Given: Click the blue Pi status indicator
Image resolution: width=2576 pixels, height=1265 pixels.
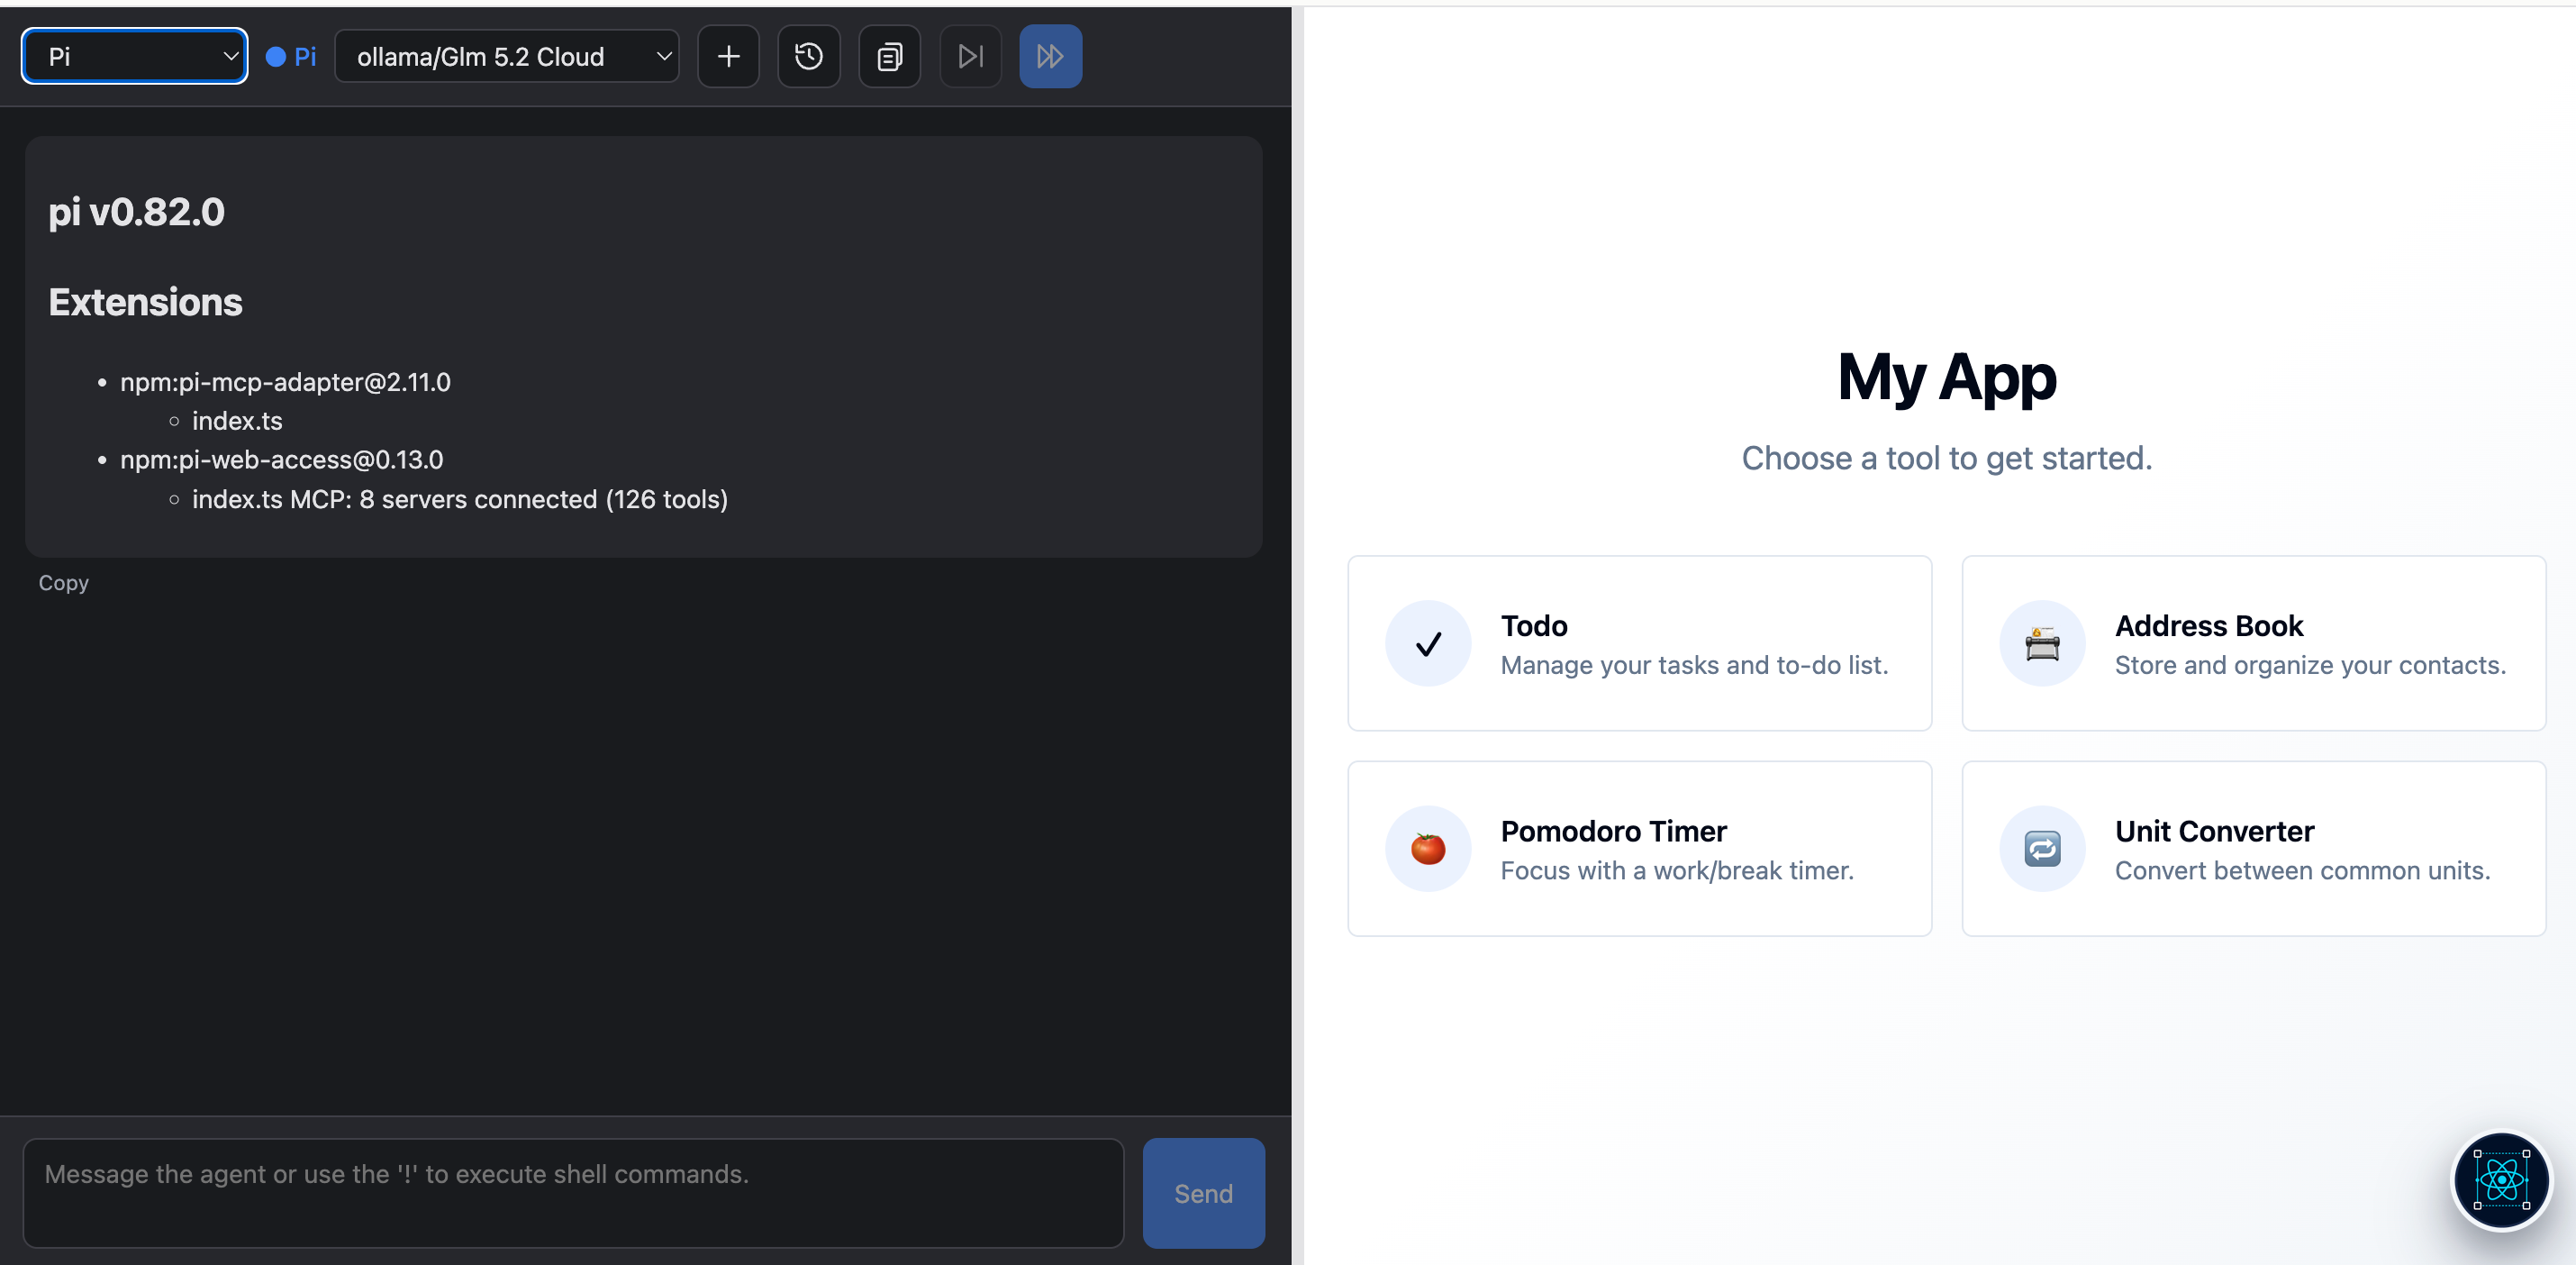Looking at the screenshot, I should 291,56.
